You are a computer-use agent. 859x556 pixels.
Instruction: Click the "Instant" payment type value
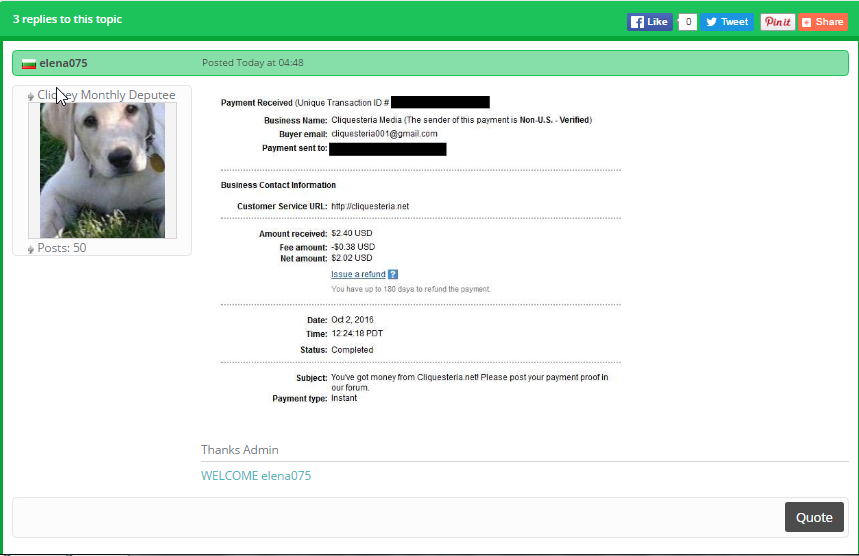click(344, 398)
